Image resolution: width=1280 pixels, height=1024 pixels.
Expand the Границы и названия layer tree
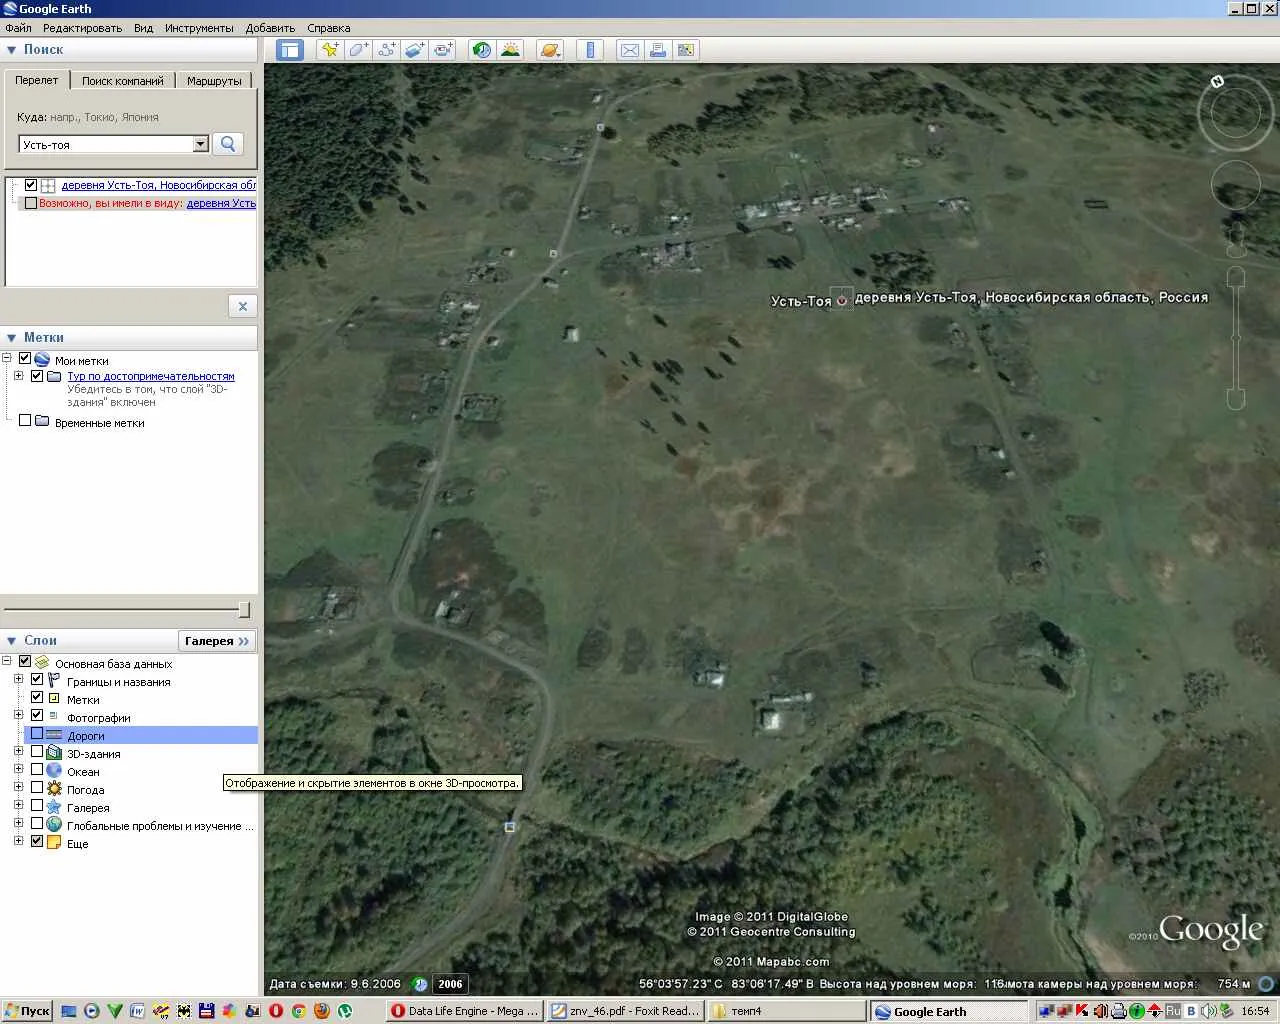click(18, 680)
